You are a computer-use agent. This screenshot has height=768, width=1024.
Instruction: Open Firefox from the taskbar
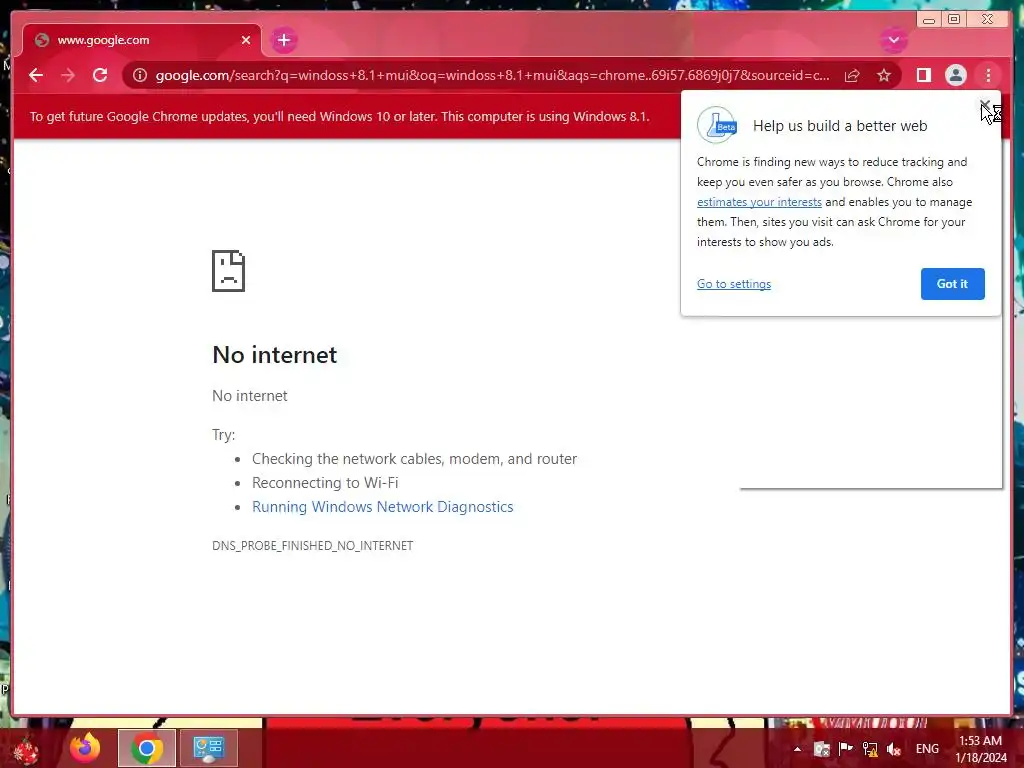pos(85,748)
